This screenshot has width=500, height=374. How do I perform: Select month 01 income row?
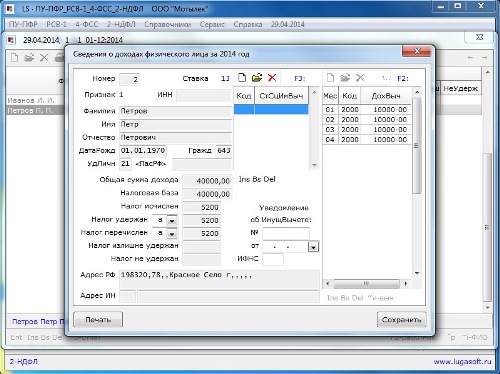tap(367, 109)
